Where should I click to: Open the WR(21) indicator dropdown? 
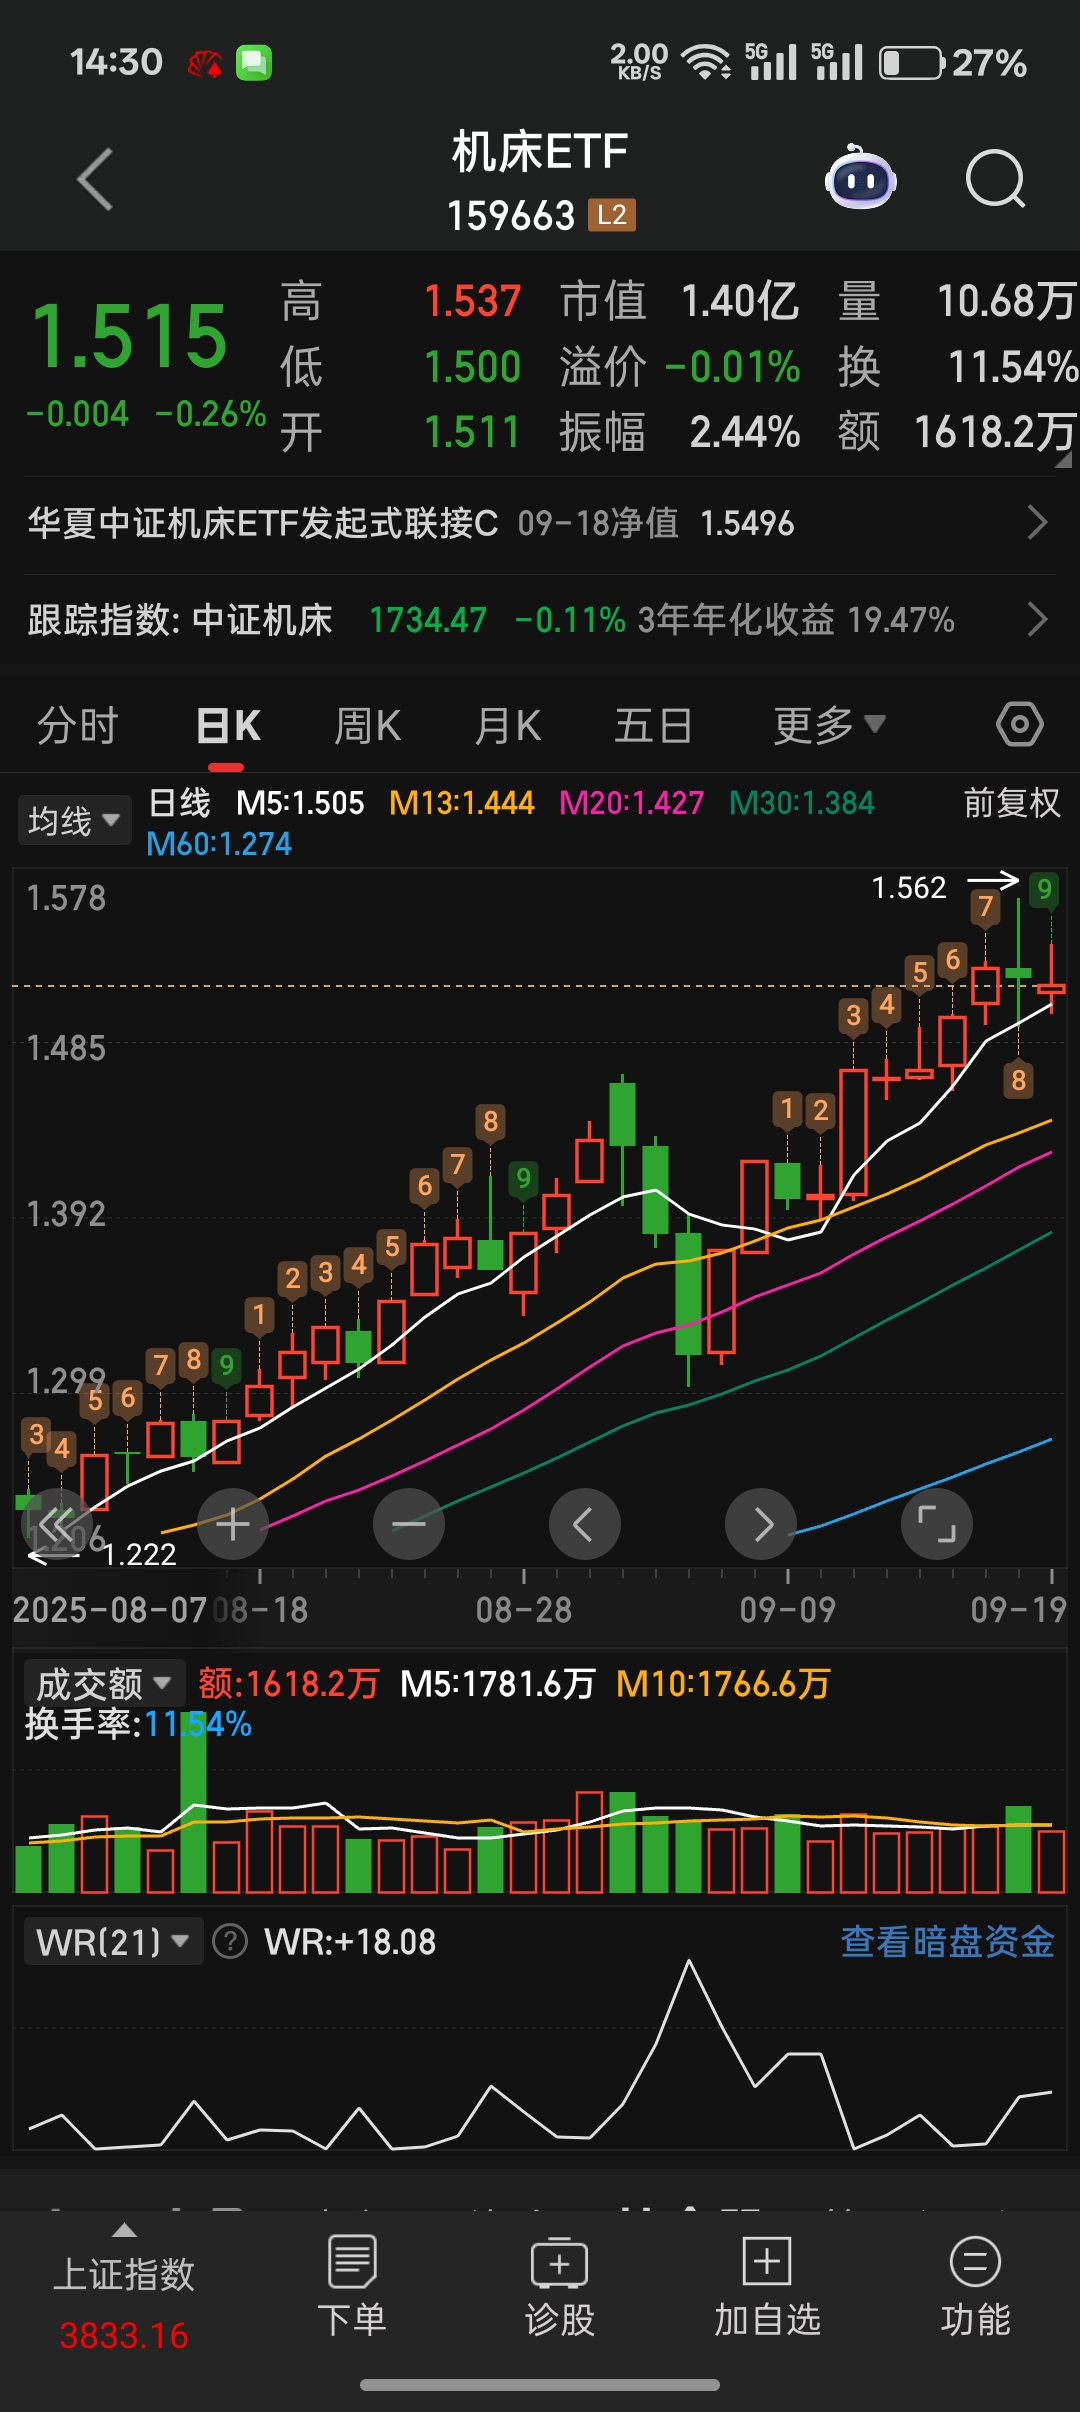(113, 1942)
